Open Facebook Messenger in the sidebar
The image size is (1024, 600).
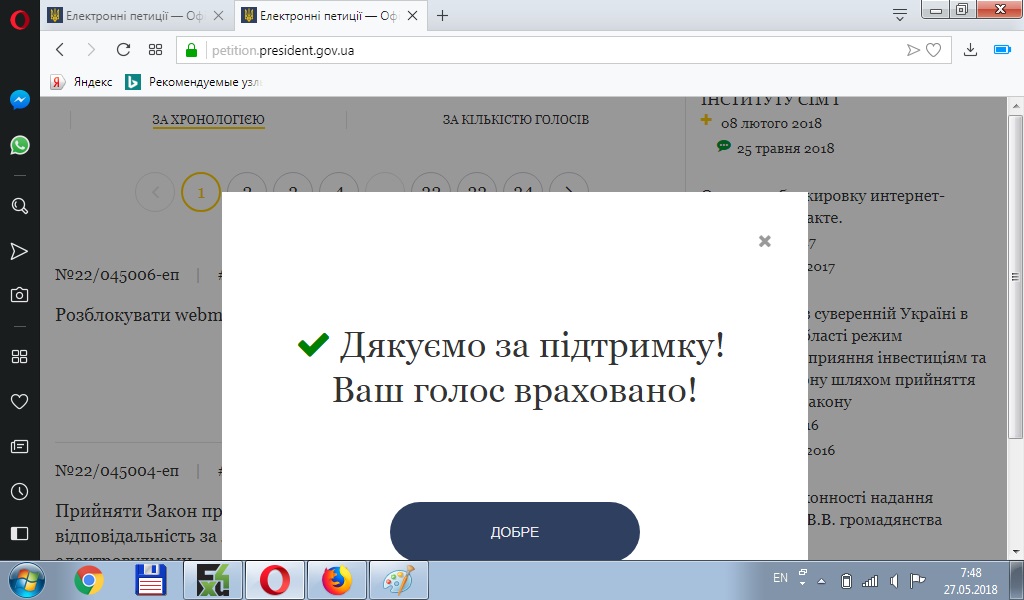point(19,100)
